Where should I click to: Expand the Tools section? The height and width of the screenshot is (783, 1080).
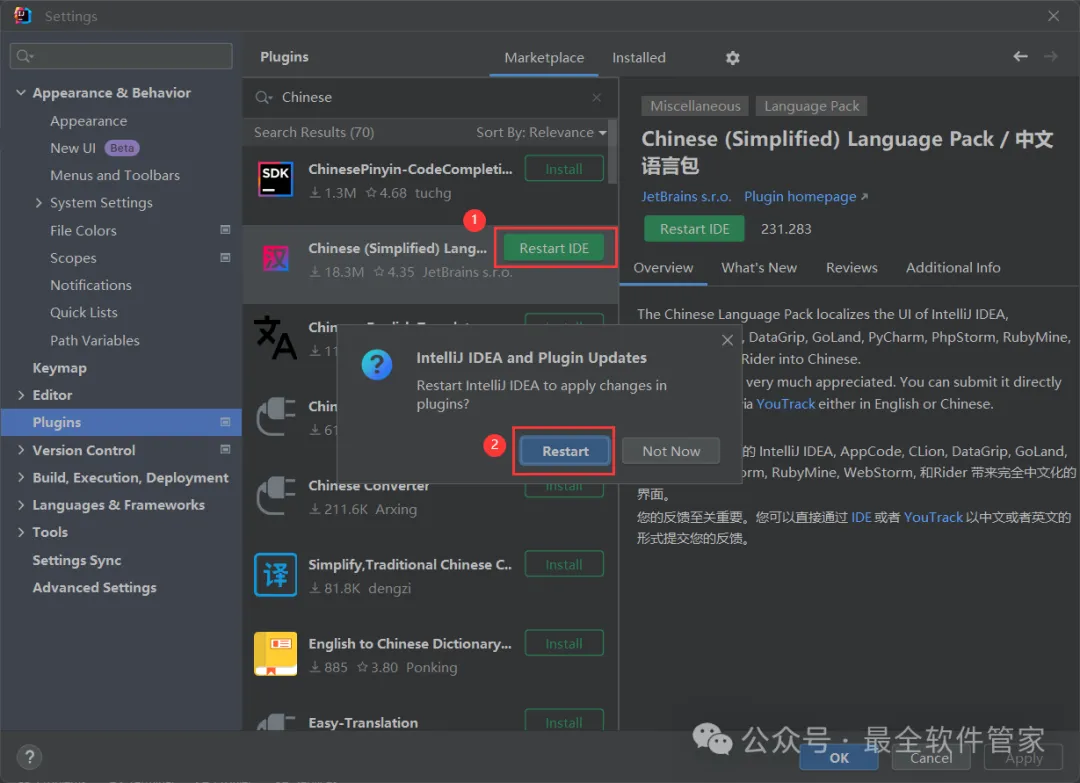pos(21,532)
